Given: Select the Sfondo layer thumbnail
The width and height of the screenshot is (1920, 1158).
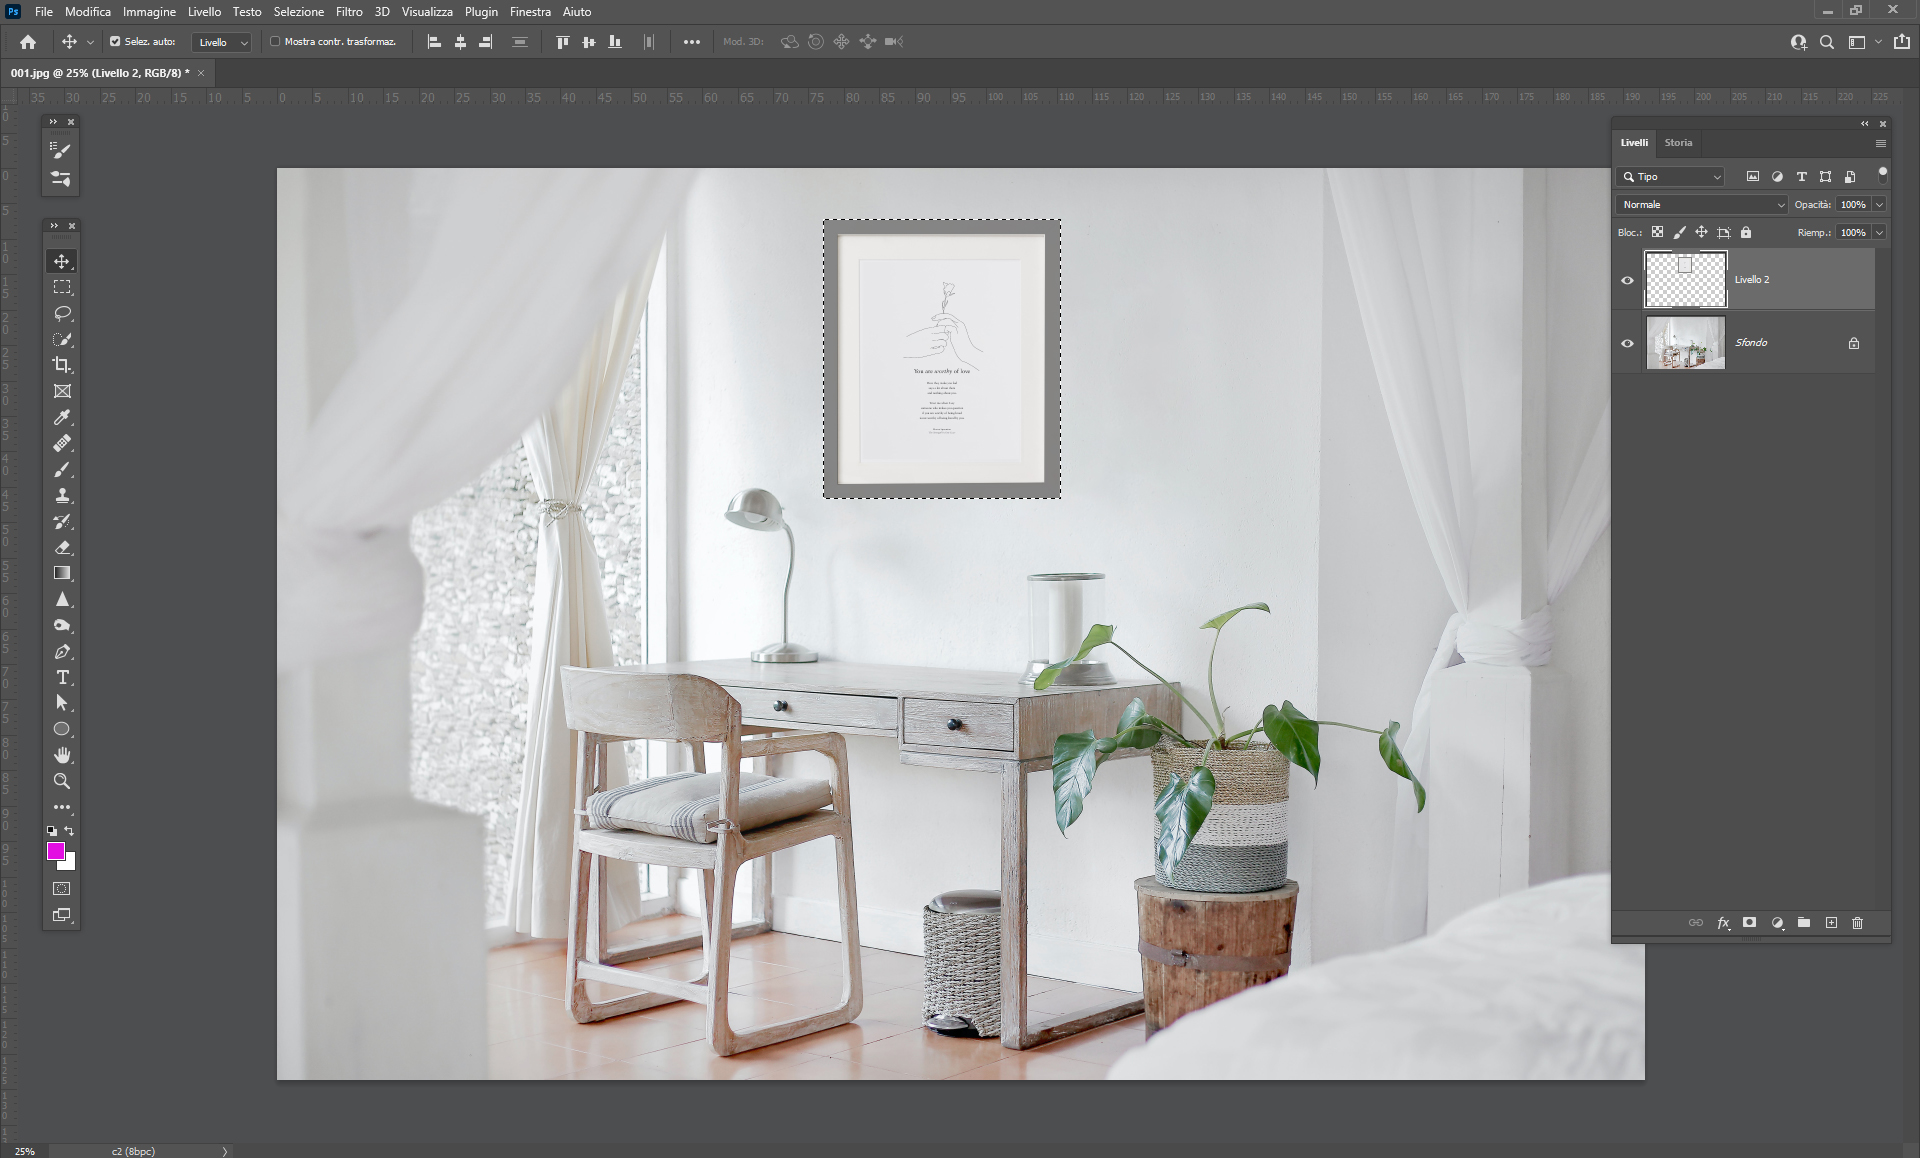Looking at the screenshot, I should point(1685,343).
